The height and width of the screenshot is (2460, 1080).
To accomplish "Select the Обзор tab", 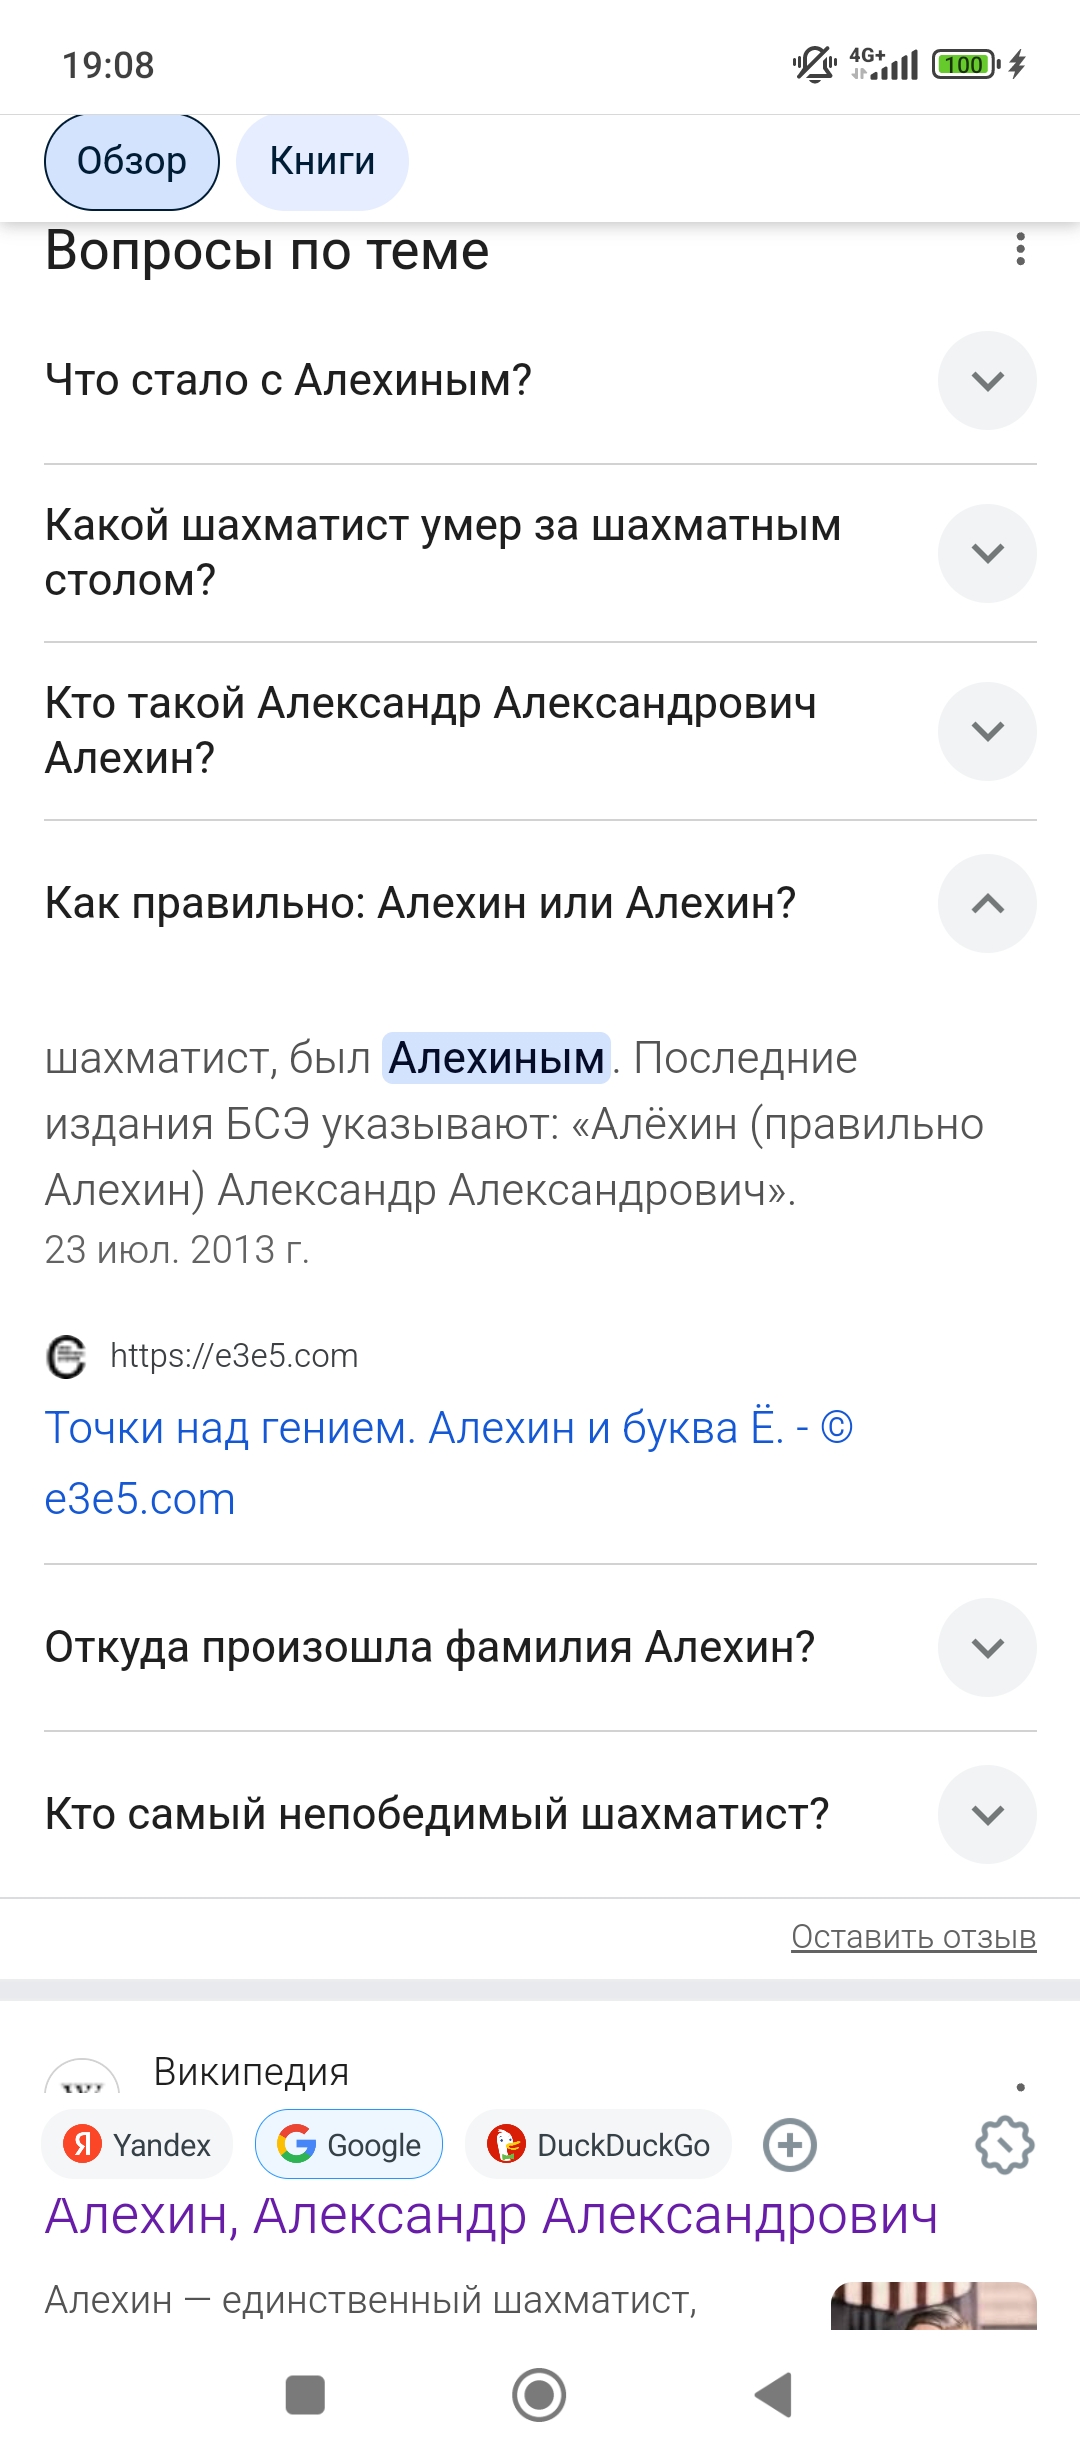I will tap(132, 161).
